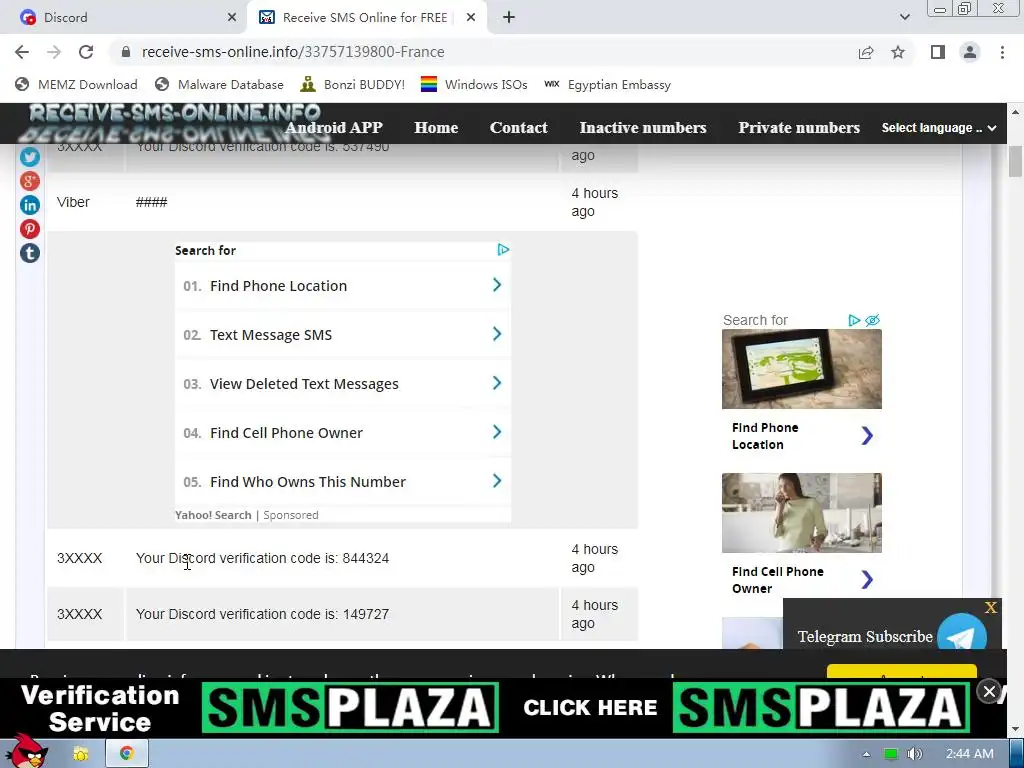Open View Deleted Text Messages result
1024x768 pixels.
[x=342, y=383]
